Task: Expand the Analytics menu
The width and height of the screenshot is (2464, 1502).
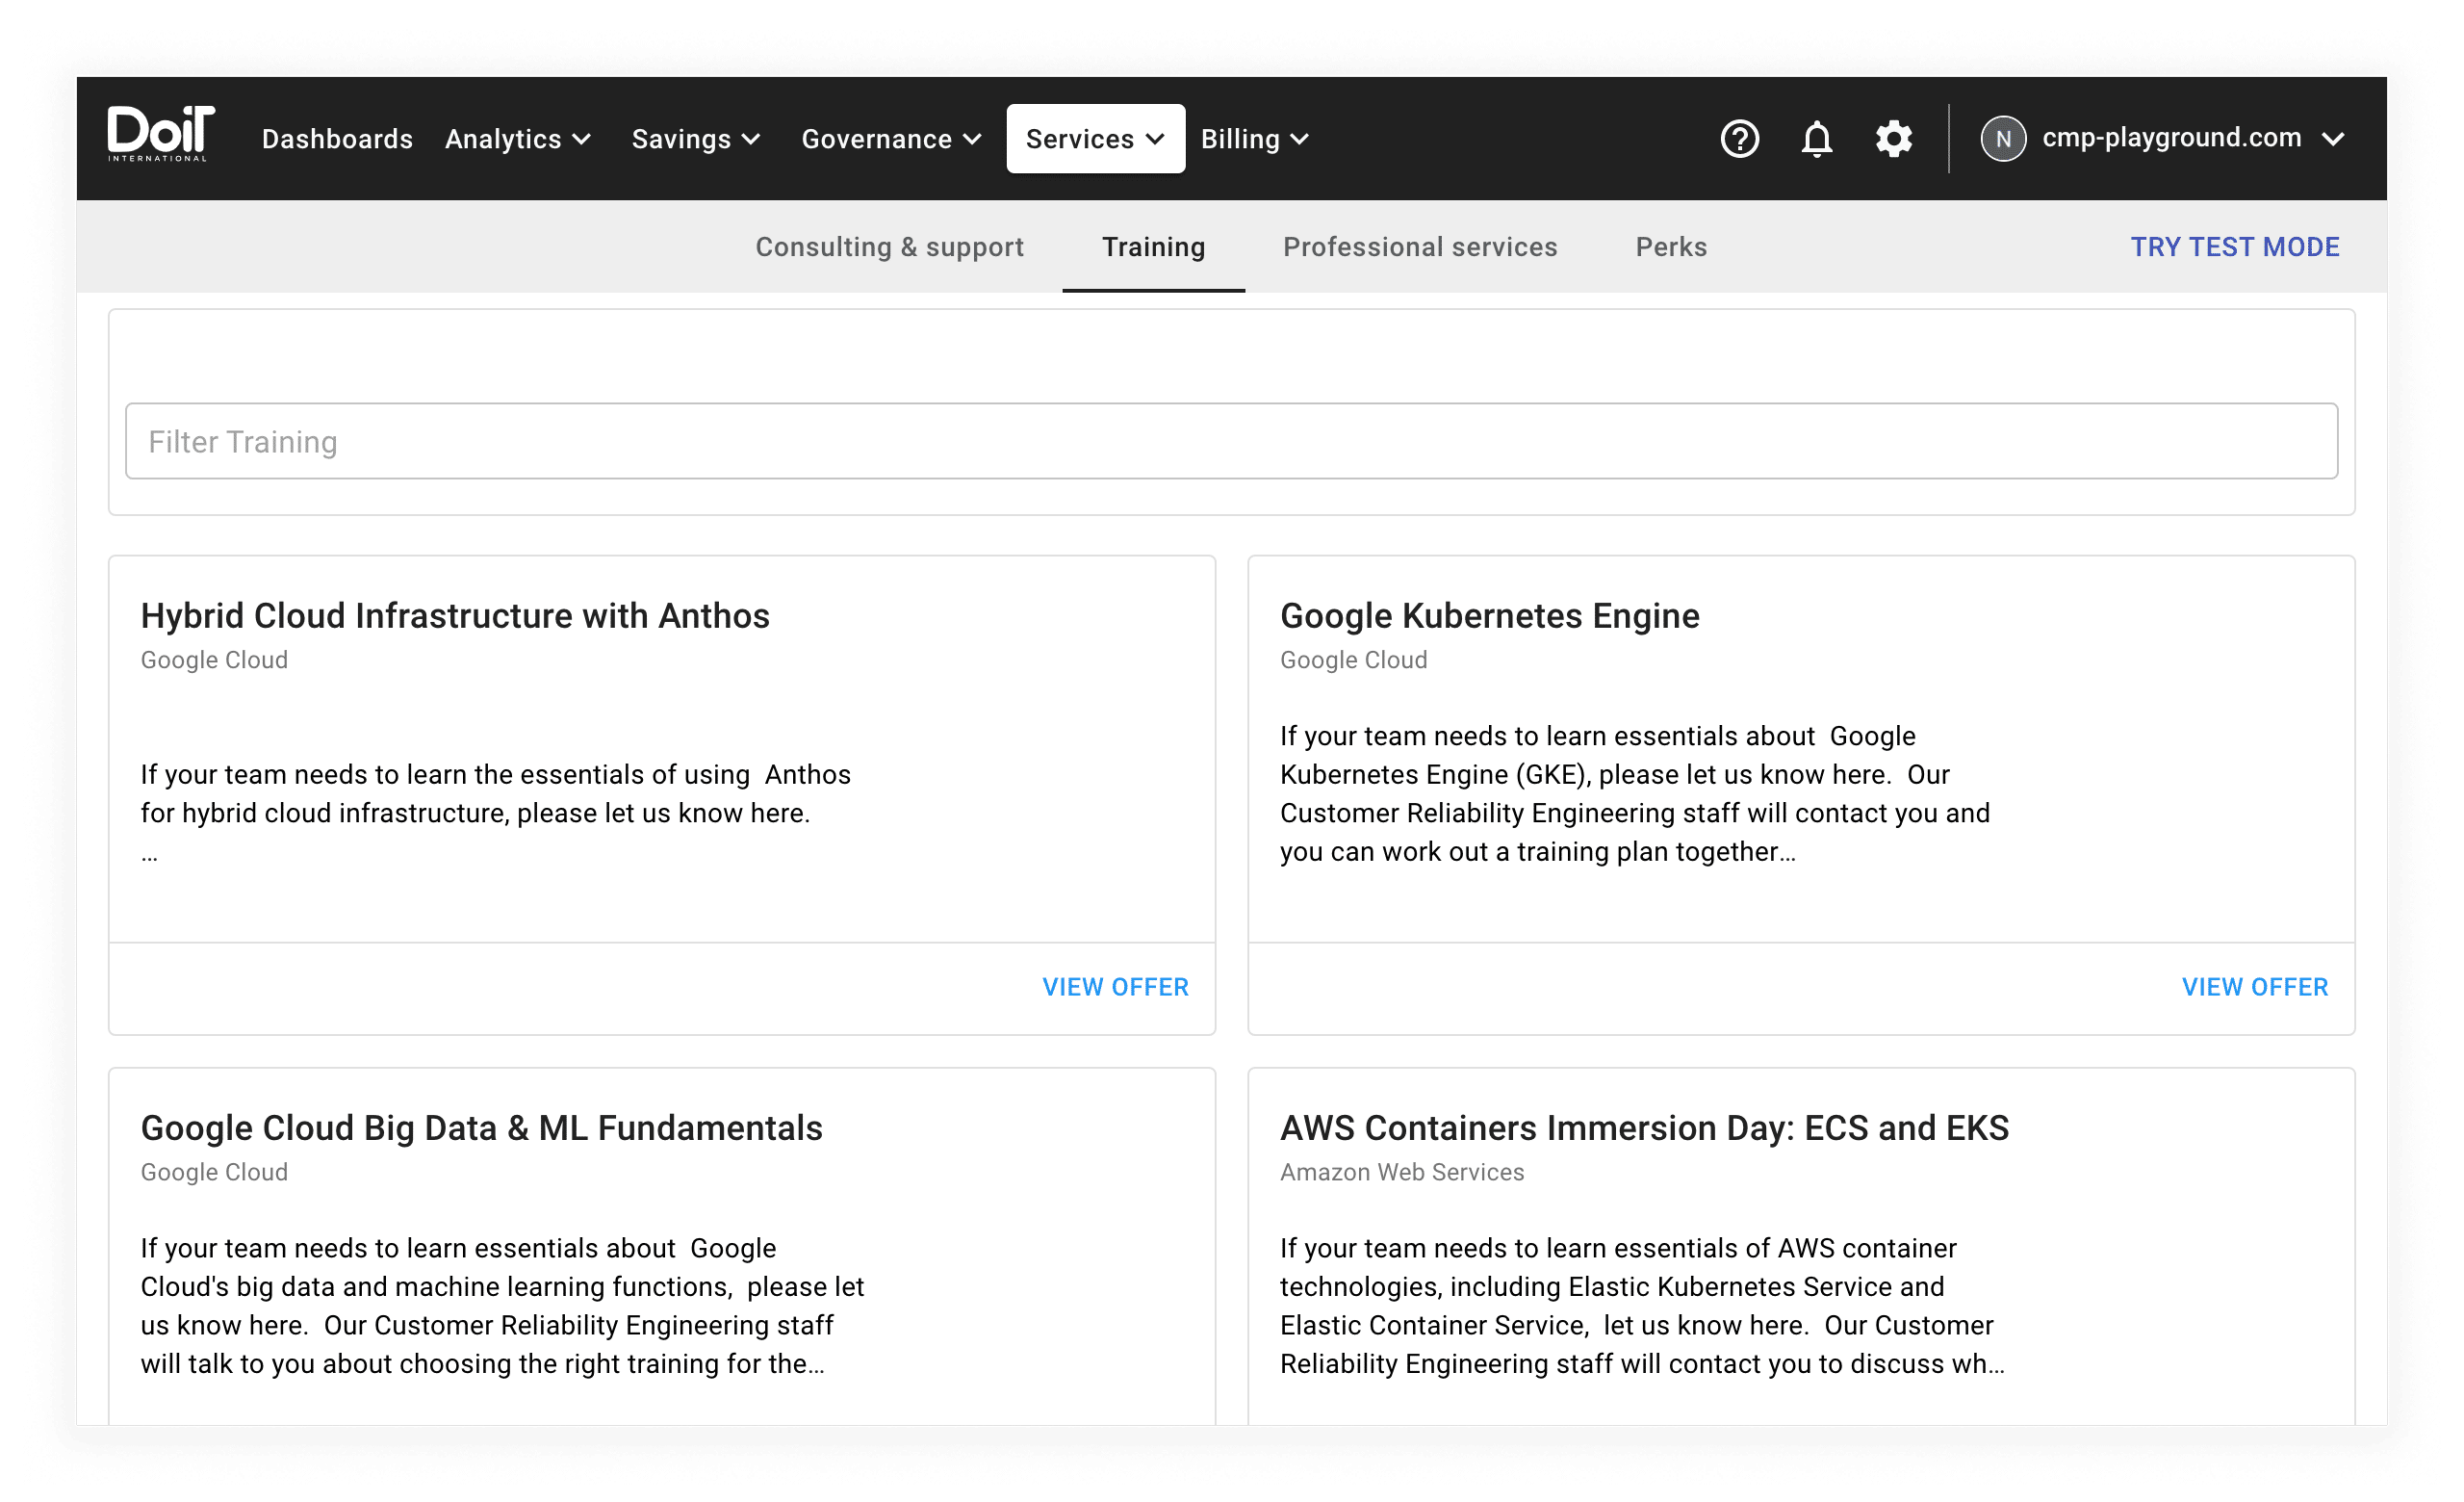Action: pyautogui.click(x=518, y=139)
